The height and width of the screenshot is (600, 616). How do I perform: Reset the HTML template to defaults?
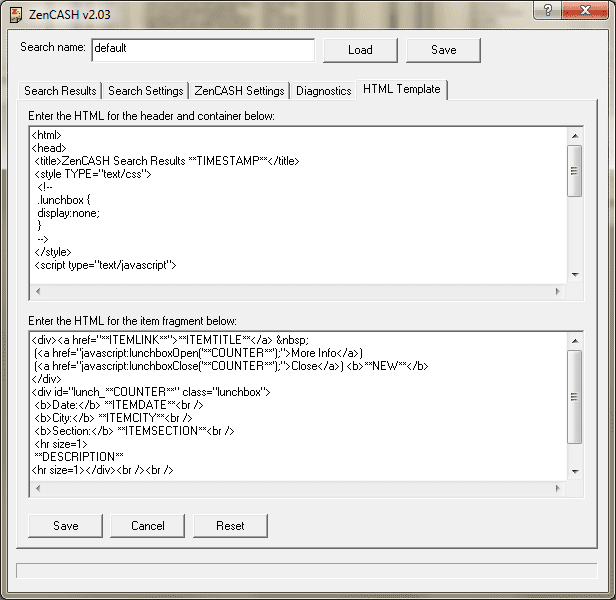[230, 526]
